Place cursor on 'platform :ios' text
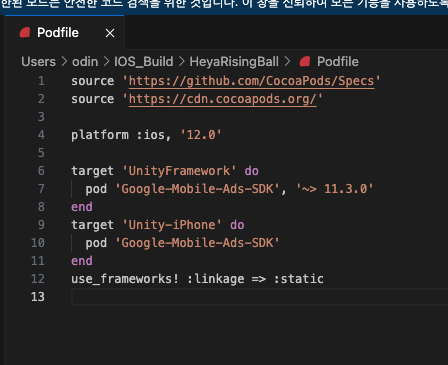Viewport: 448px width, 365px height. (118, 135)
